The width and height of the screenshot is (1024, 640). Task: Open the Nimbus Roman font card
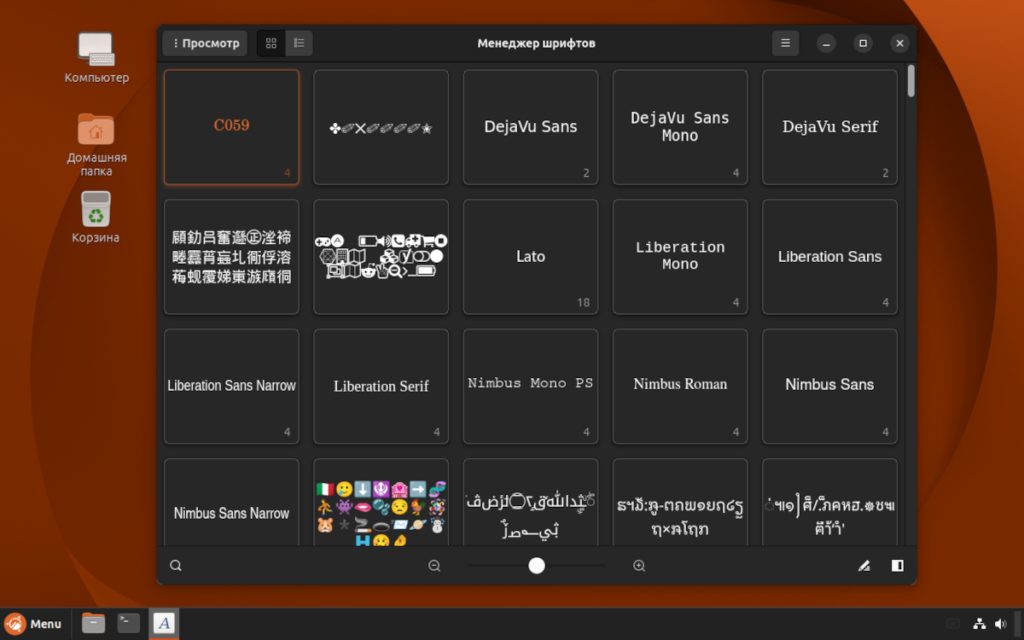click(680, 386)
